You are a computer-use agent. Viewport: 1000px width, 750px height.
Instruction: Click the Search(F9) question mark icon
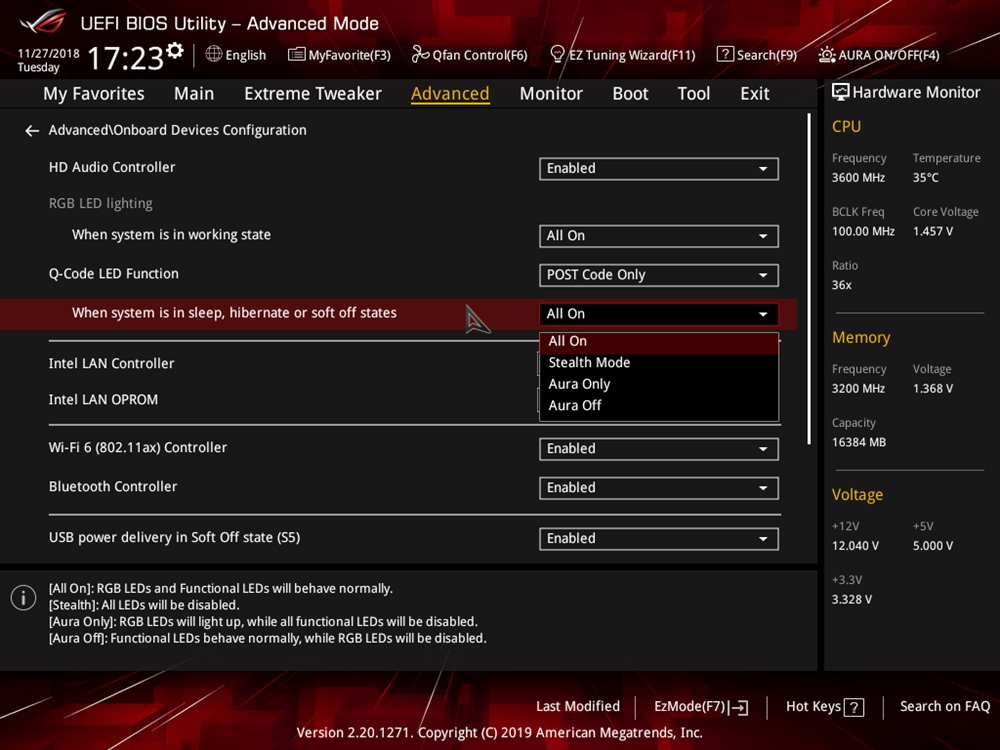pyautogui.click(x=724, y=54)
